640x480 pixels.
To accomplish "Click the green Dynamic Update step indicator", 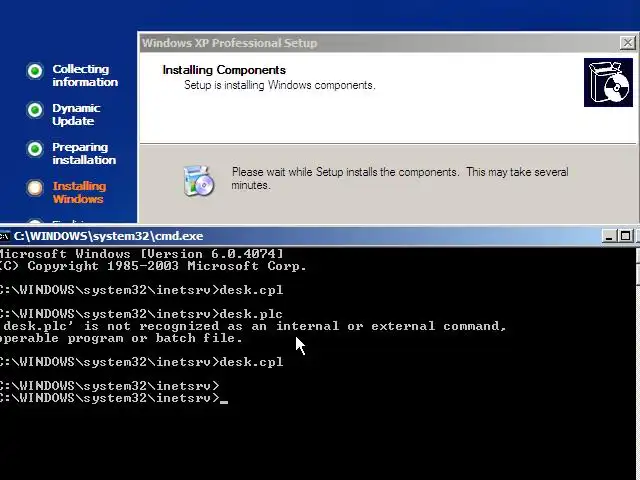I will click(35, 110).
